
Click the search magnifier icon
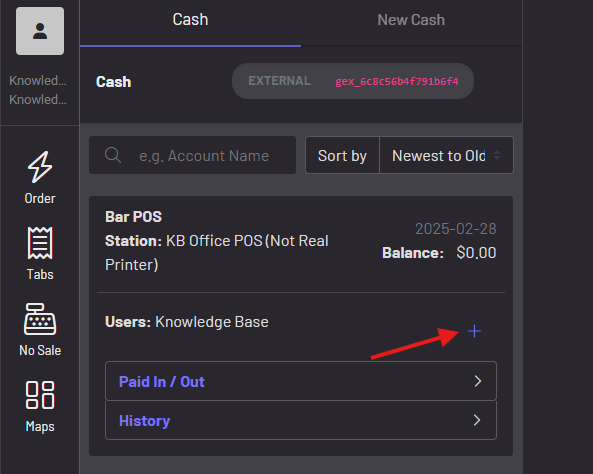[113, 155]
